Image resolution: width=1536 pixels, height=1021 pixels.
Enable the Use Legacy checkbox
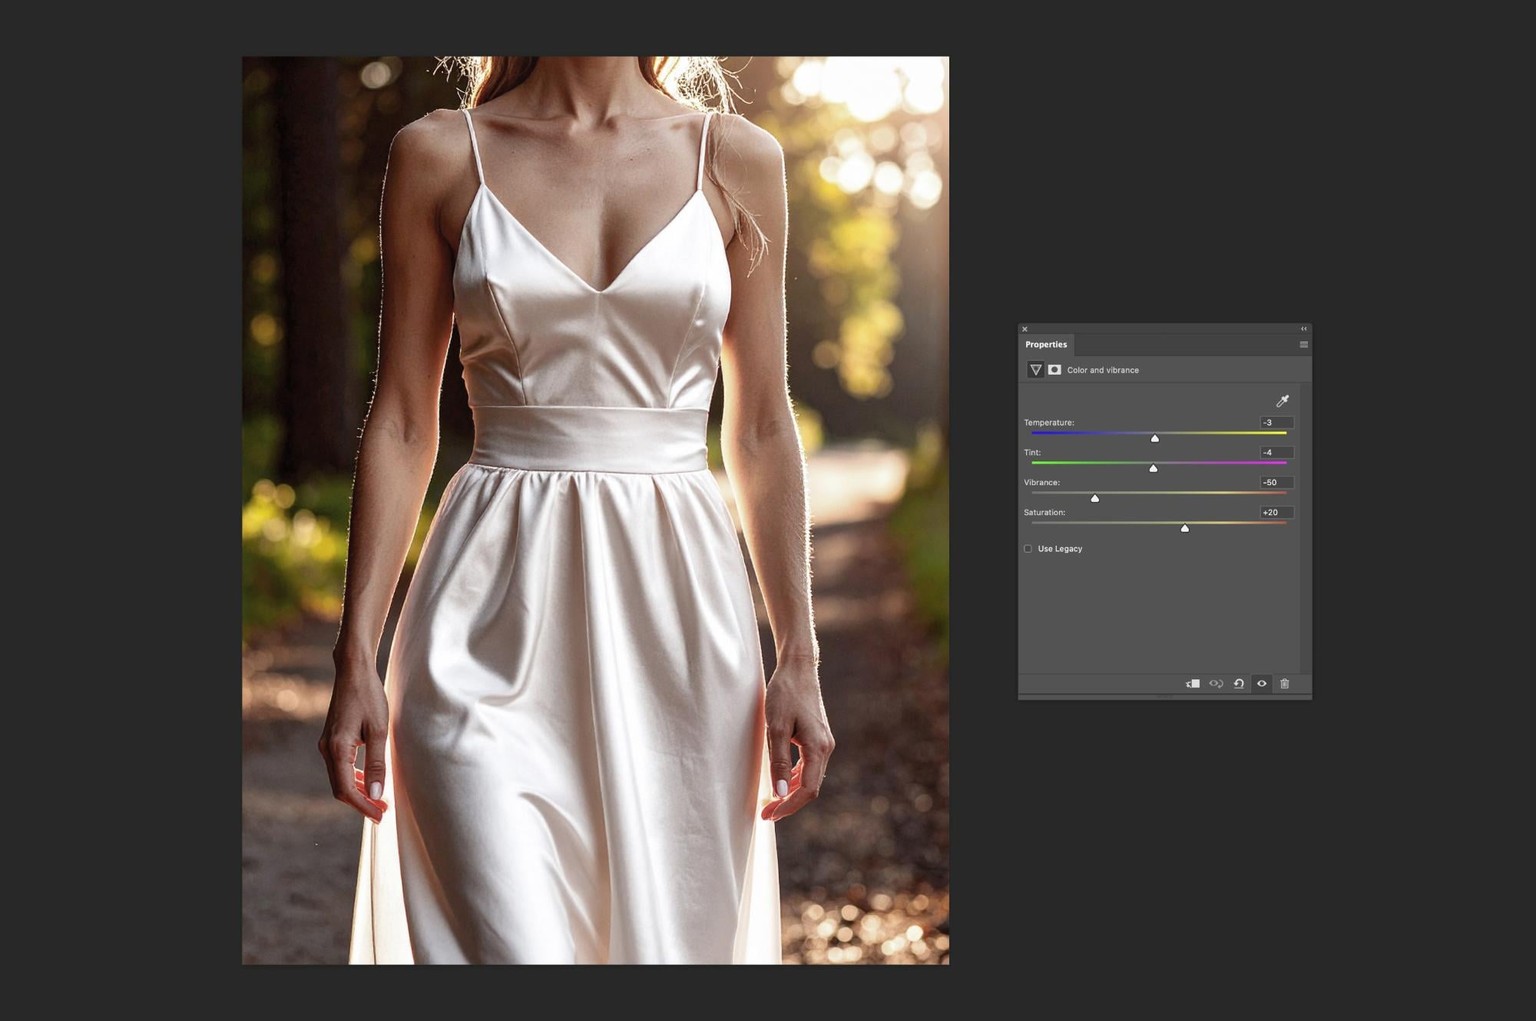click(1028, 549)
